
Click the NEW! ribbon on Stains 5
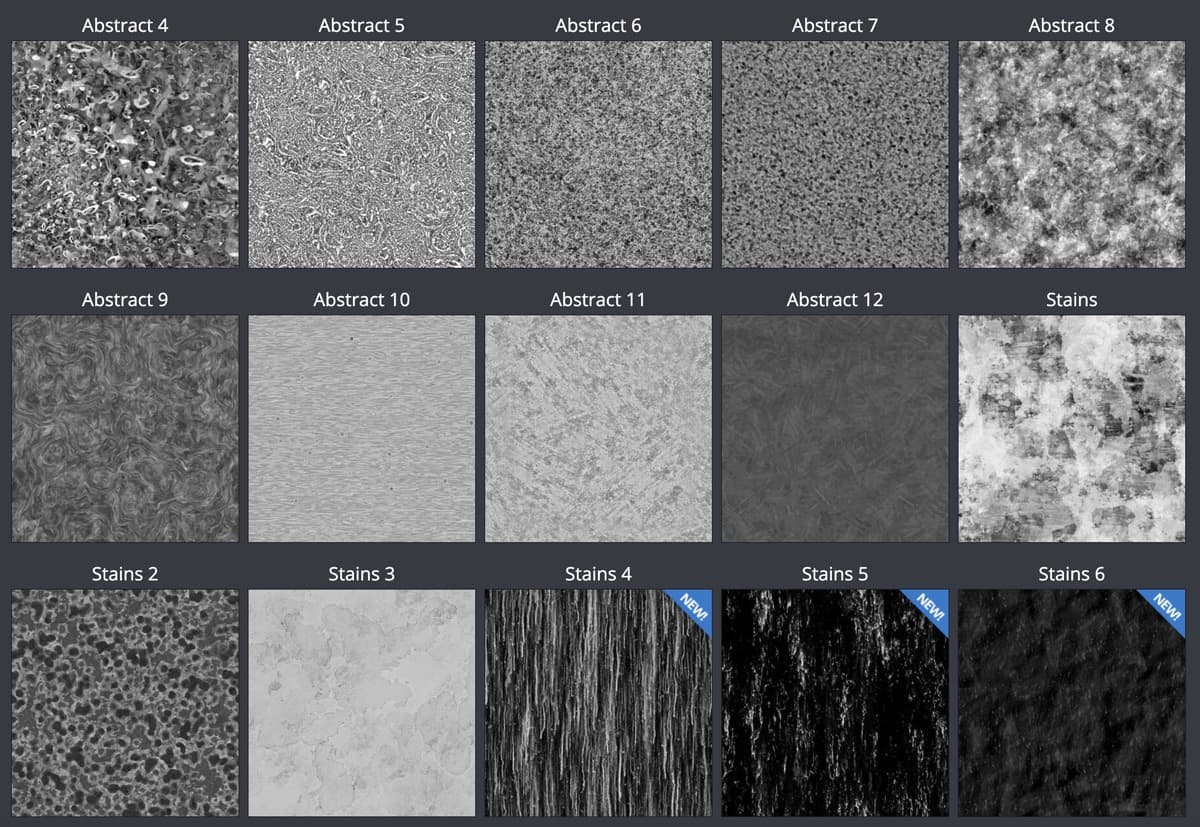pyautogui.click(x=930, y=608)
